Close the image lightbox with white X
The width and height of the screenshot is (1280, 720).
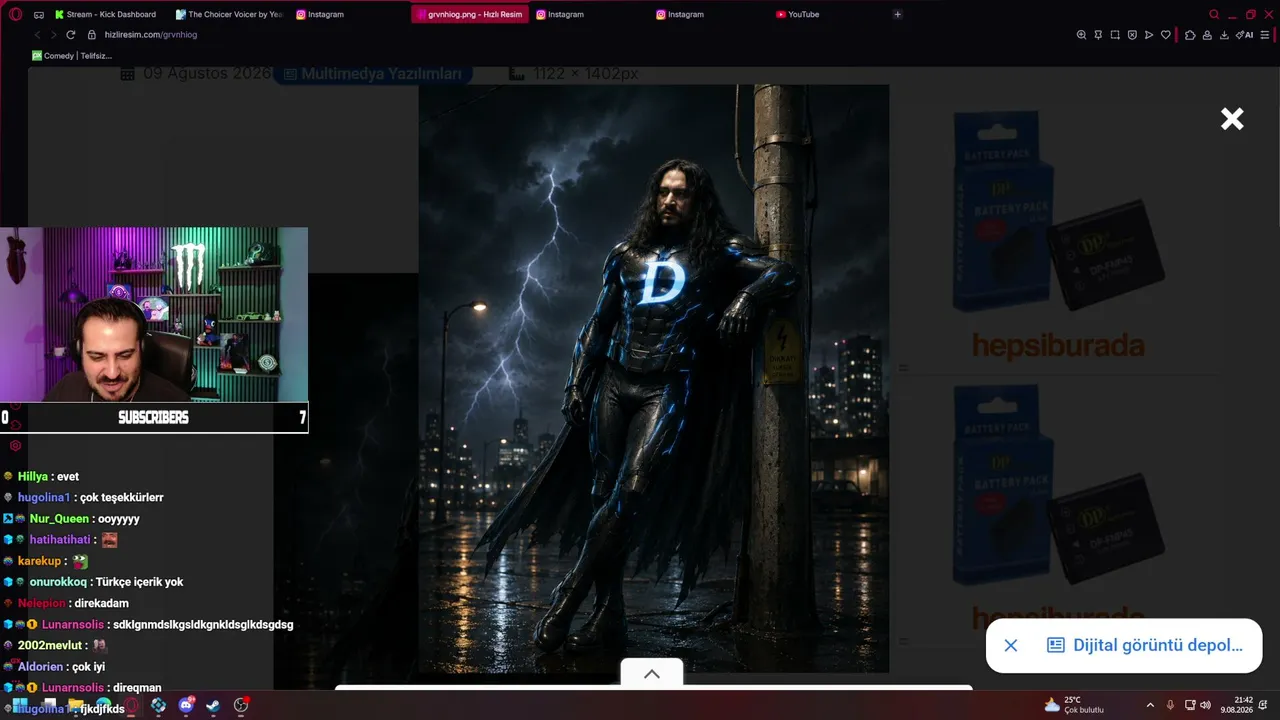tap(1232, 119)
